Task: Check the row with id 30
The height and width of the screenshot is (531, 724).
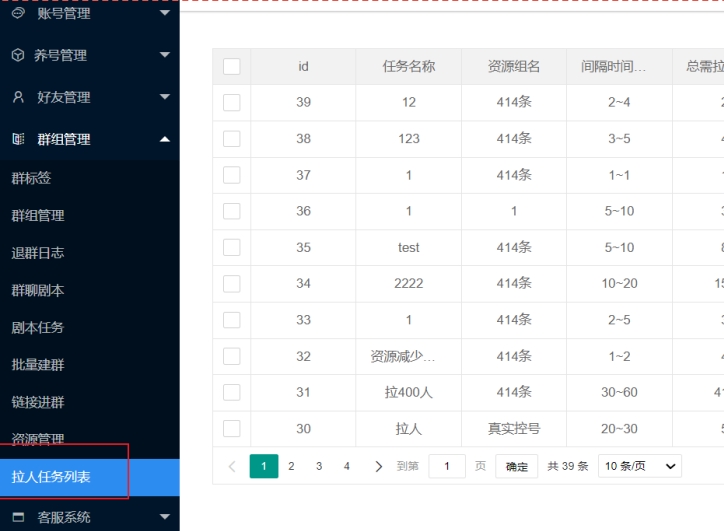Action: point(231,428)
